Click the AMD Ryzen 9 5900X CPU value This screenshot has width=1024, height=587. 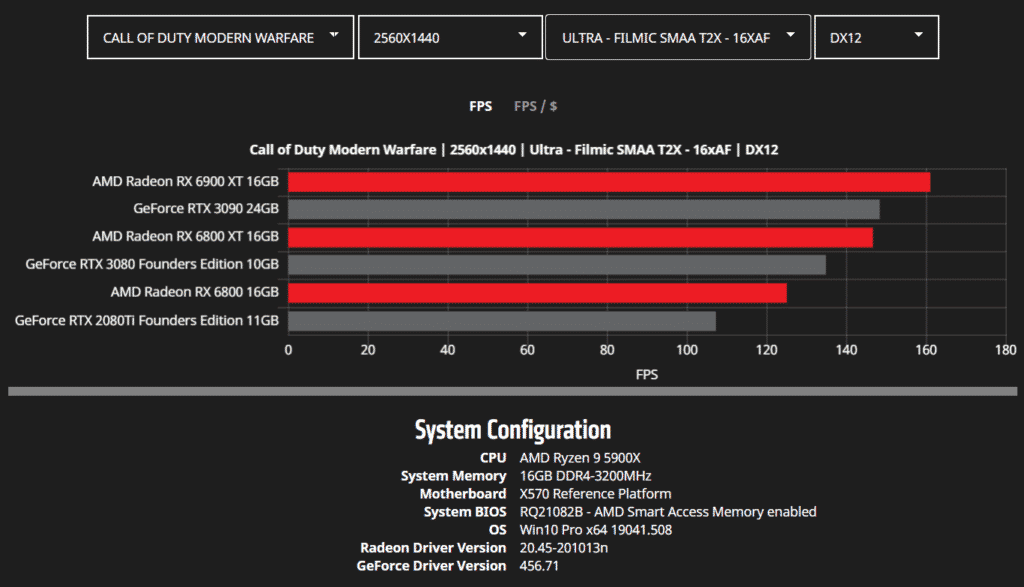pyautogui.click(x=579, y=458)
